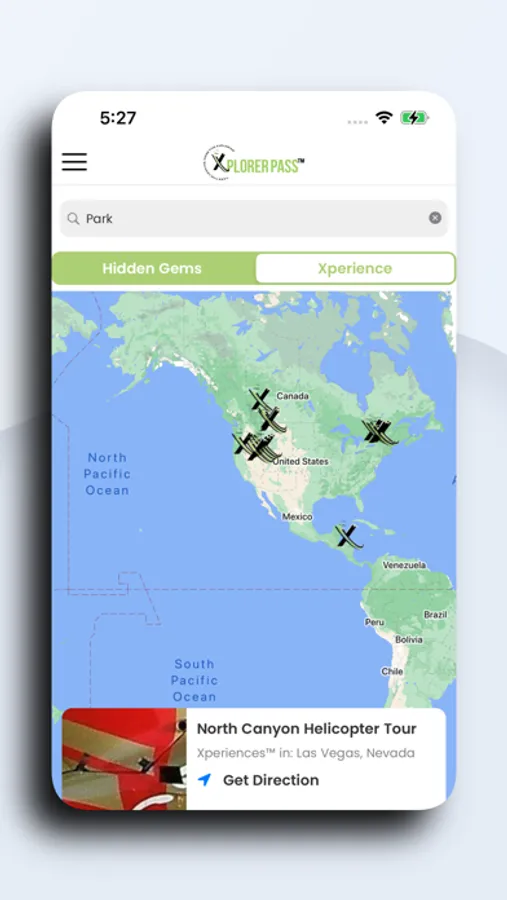Viewport: 507px width, 900px height.
Task: Click Get Direction link
Action: click(270, 780)
